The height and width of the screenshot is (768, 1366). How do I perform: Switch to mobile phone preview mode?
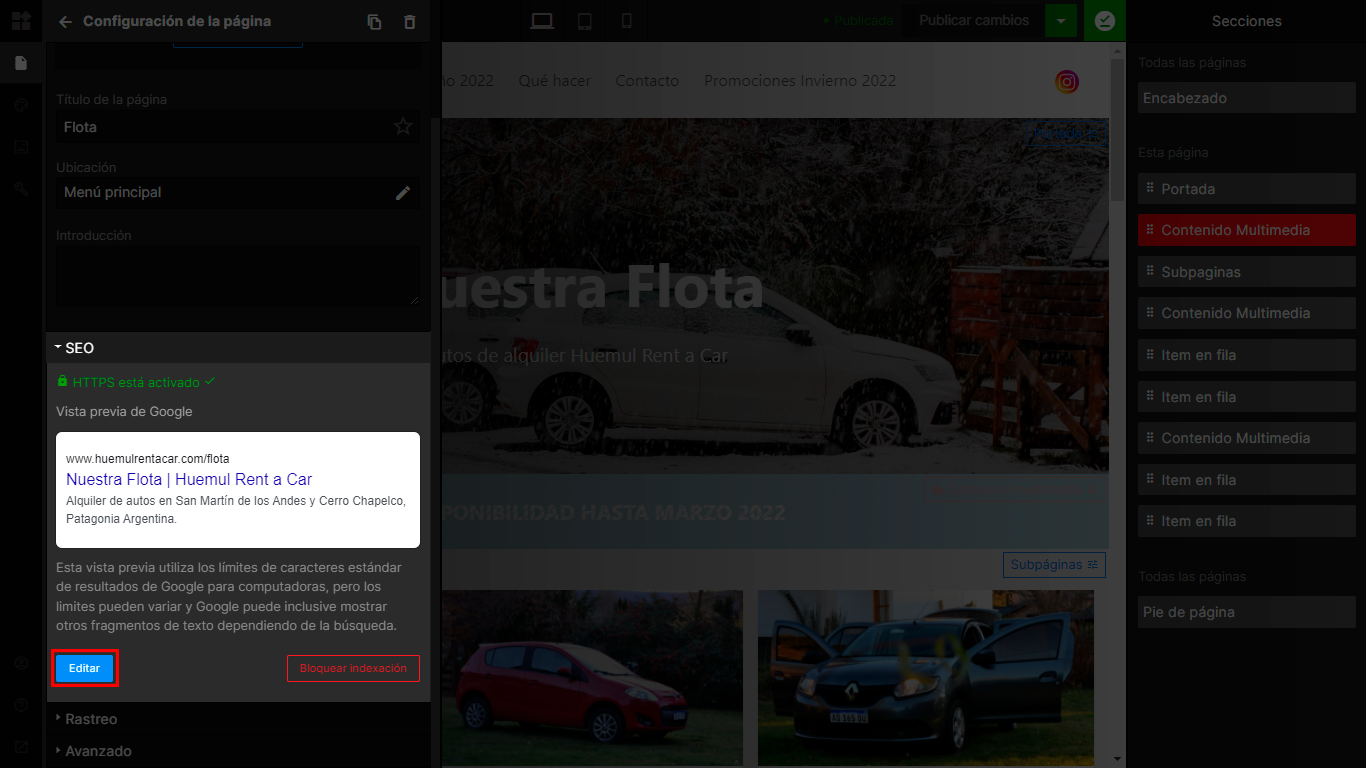click(x=627, y=21)
